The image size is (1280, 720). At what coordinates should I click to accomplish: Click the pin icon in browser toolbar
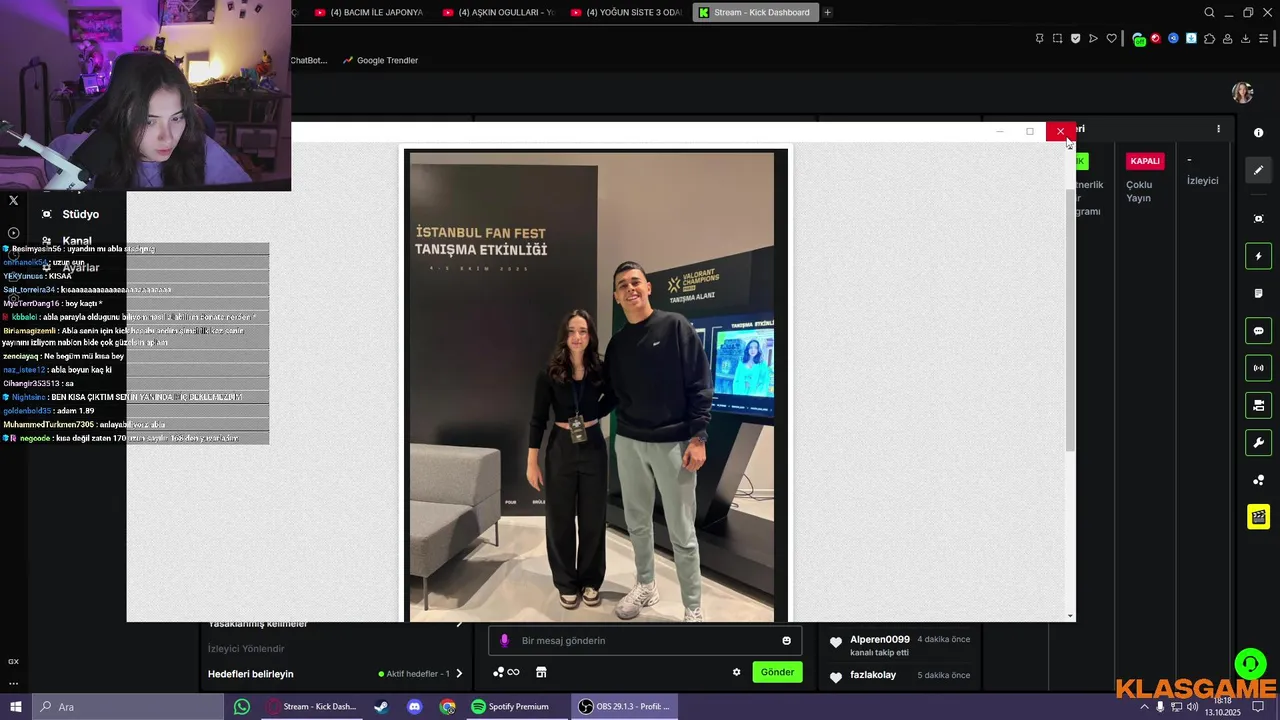pos(1039,38)
